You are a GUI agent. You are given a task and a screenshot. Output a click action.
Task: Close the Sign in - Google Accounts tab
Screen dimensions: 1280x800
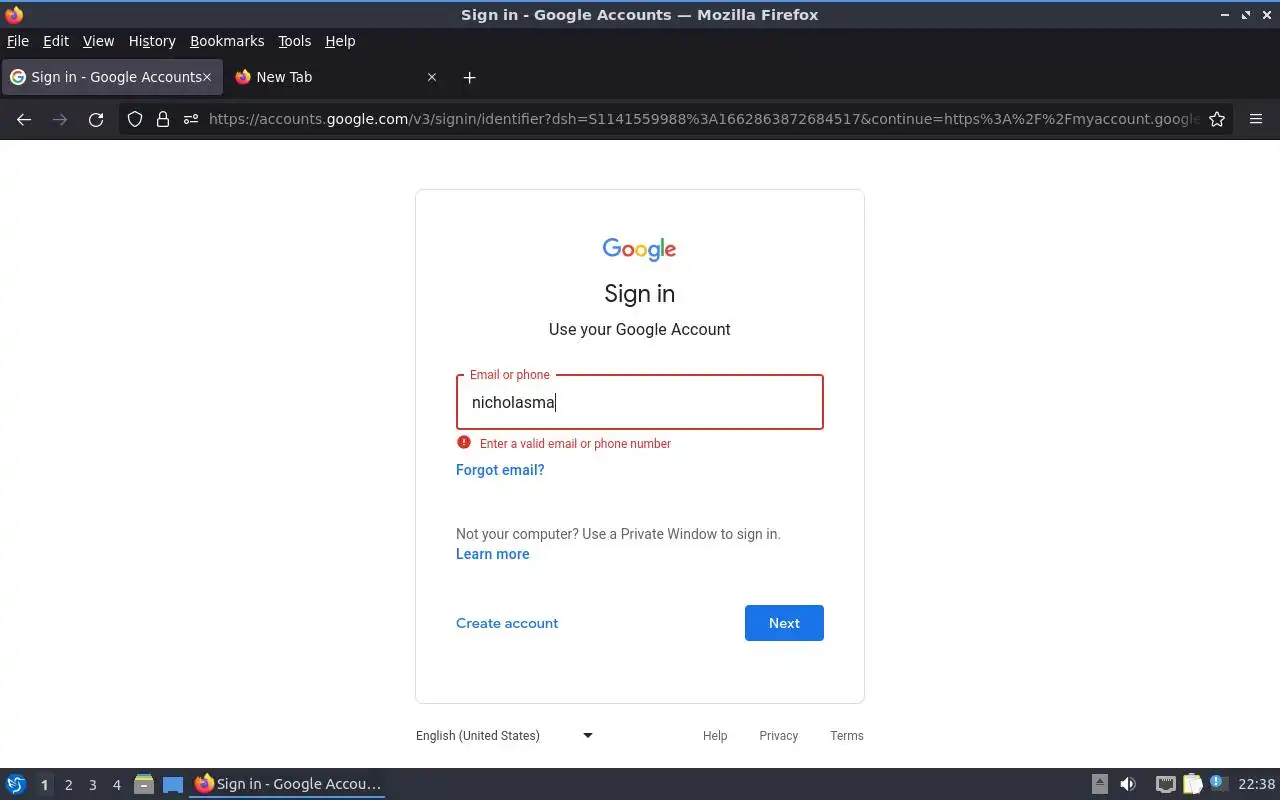[207, 77]
